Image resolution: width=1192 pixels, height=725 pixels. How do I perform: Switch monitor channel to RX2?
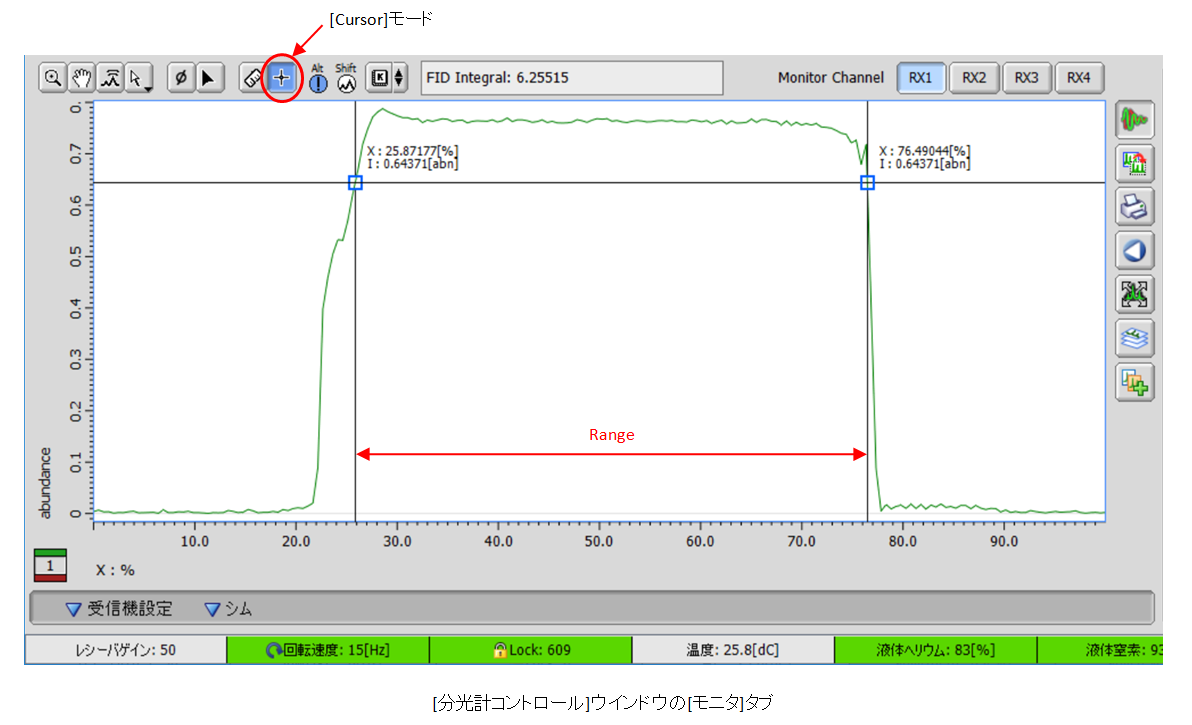click(974, 78)
